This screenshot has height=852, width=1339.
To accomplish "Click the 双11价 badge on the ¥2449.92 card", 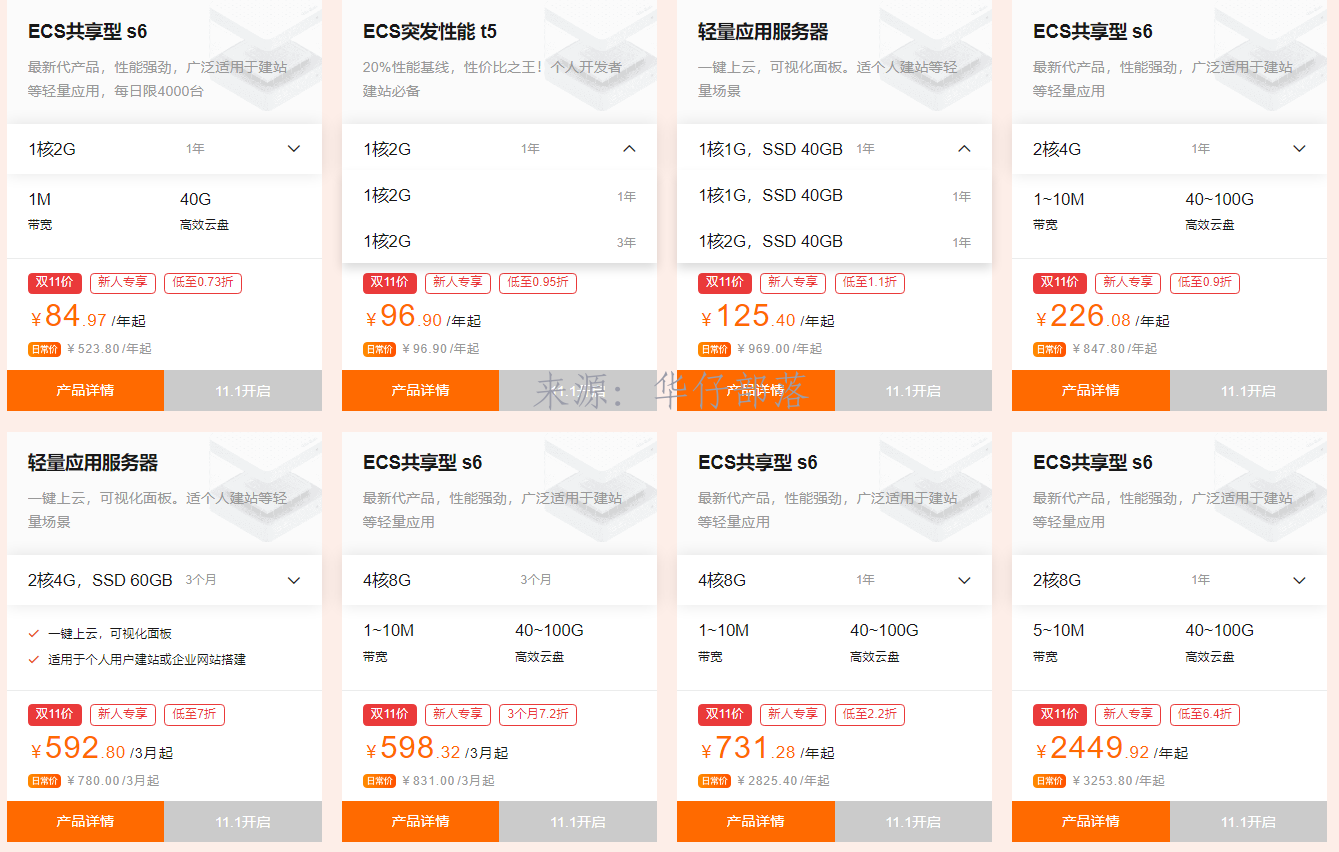I will tap(1060, 714).
